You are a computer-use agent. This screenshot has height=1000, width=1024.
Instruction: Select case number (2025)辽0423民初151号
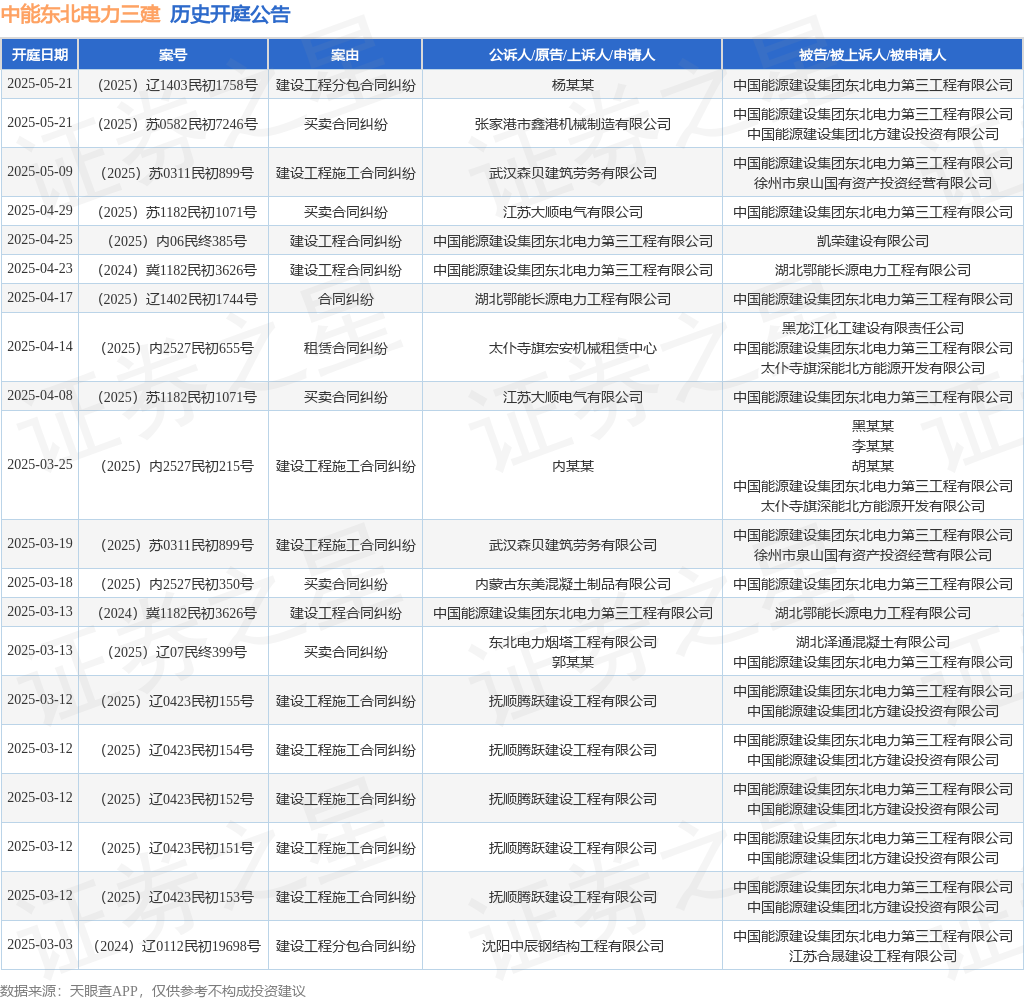click(176, 848)
